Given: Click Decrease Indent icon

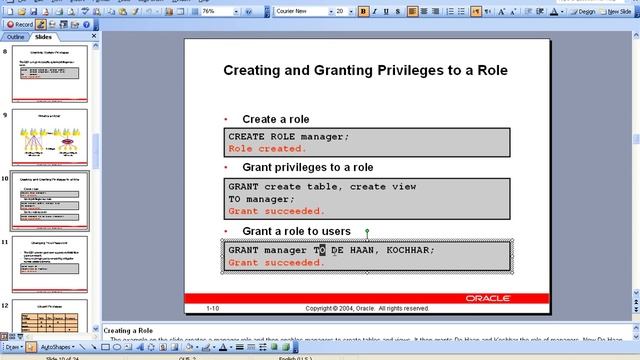Looking at the screenshot, I should pyautogui.click(x=528, y=12).
